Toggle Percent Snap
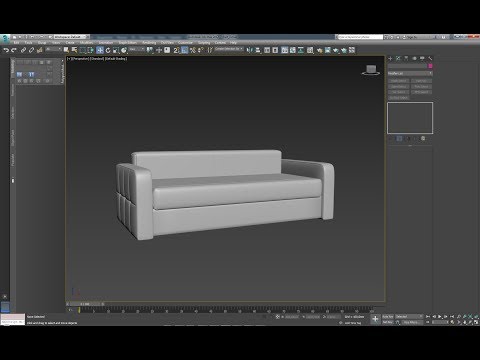 pyautogui.click(x=193, y=50)
